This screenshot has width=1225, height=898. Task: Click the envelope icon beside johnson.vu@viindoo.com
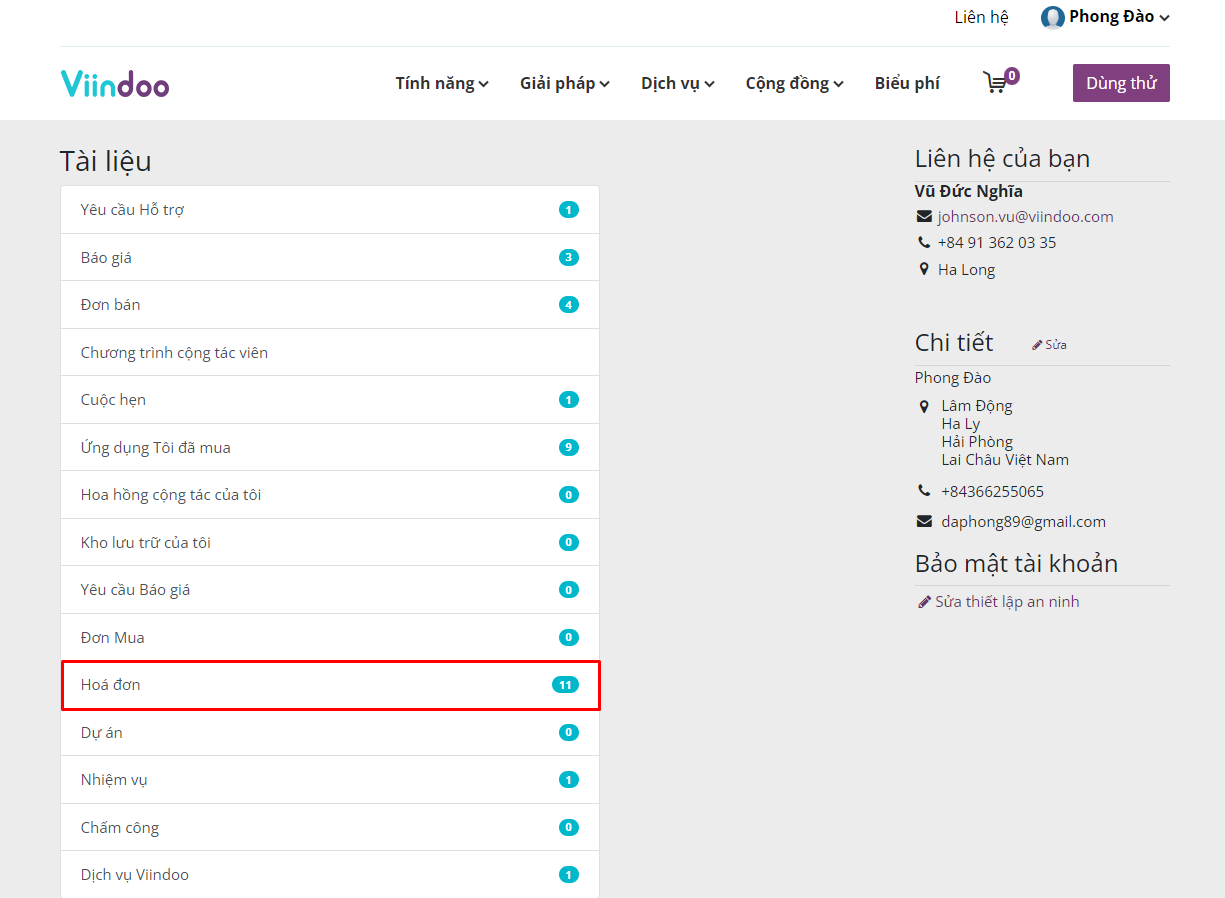[924, 217]
